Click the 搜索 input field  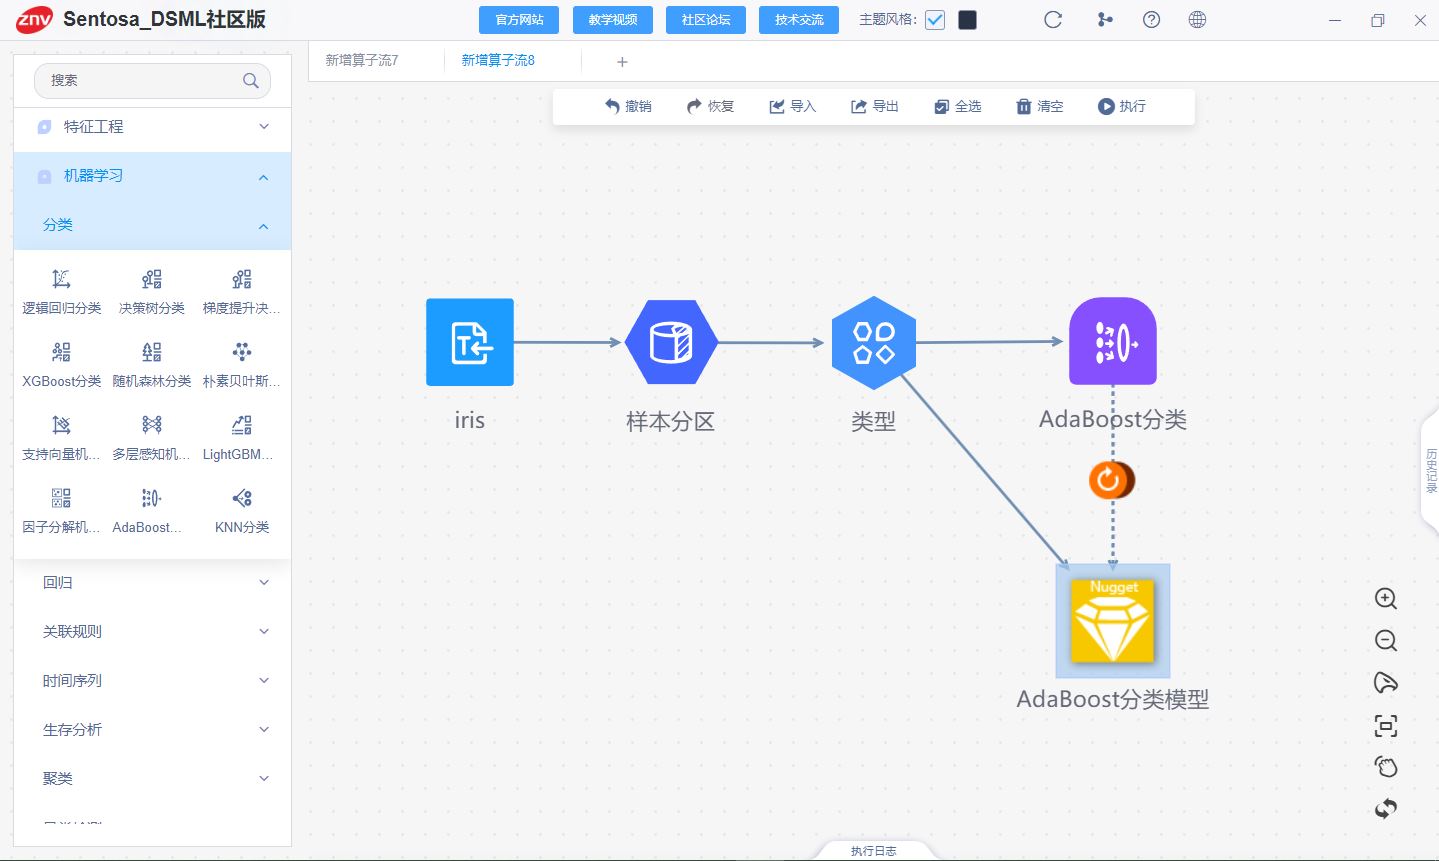[152, 81]
